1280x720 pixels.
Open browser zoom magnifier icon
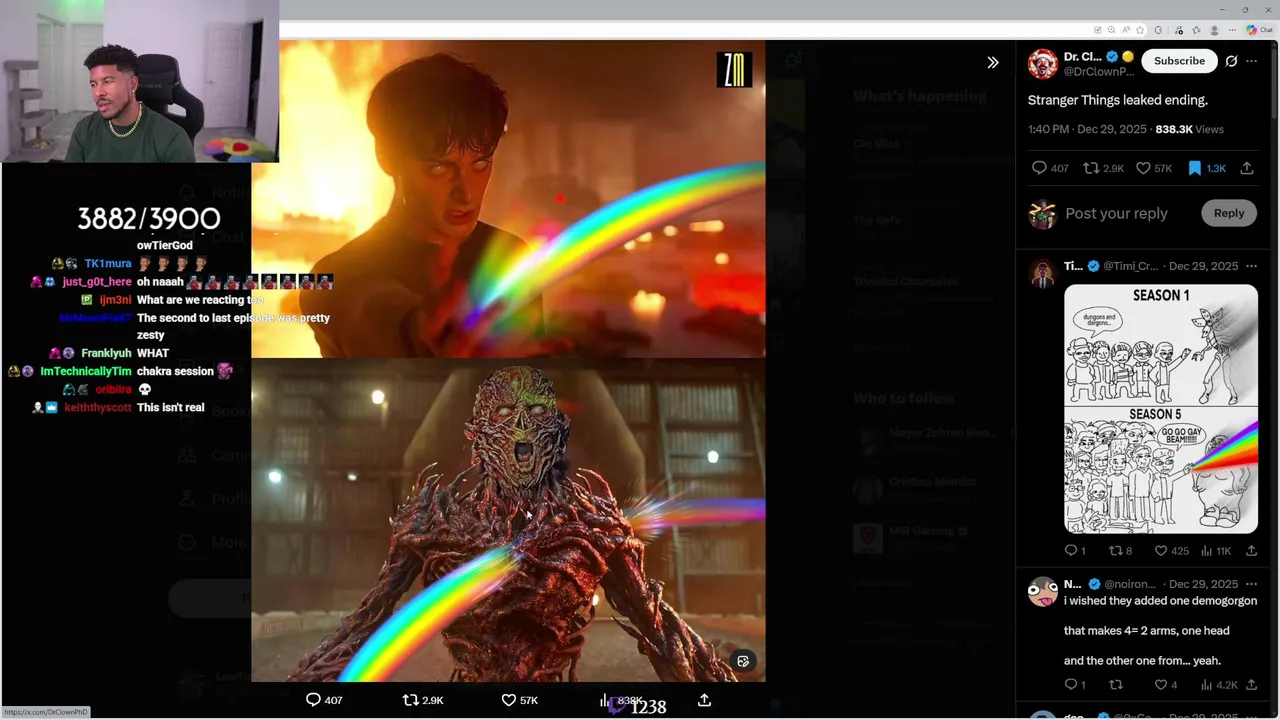[x=1111, y=30]
